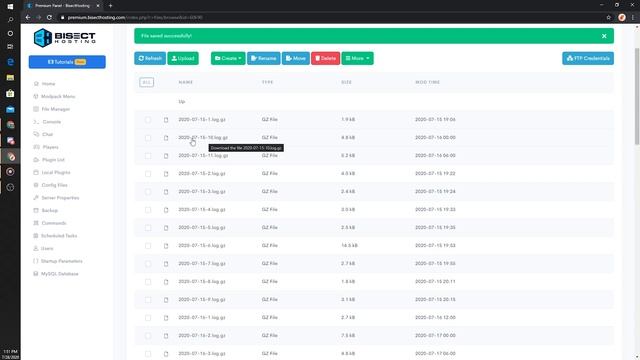The height and width of the screenshot is (360, 640).
Task: Click the browser back arrow
Action: (x=28, y=18)
